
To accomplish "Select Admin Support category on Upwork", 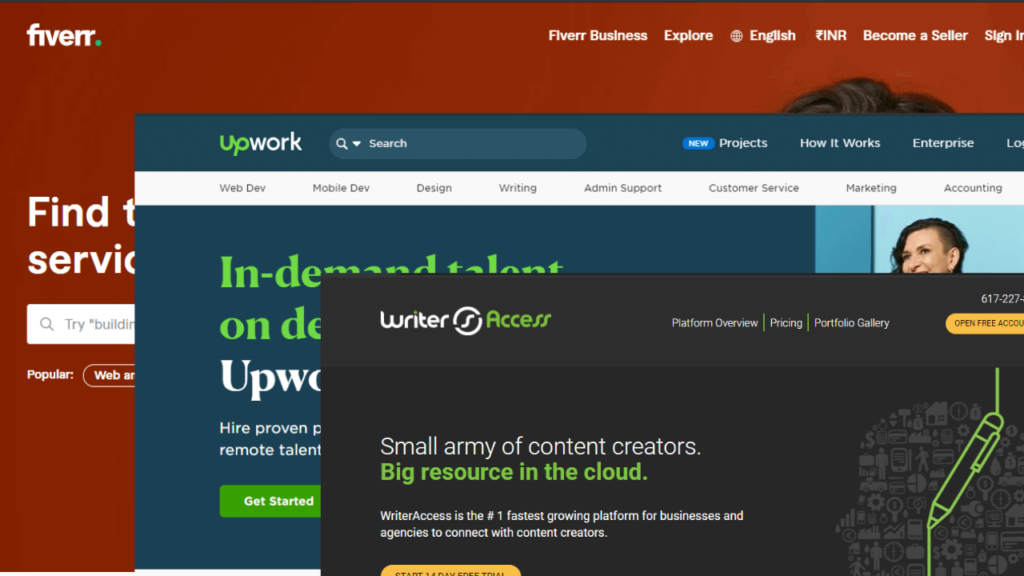I will [622, 188].
